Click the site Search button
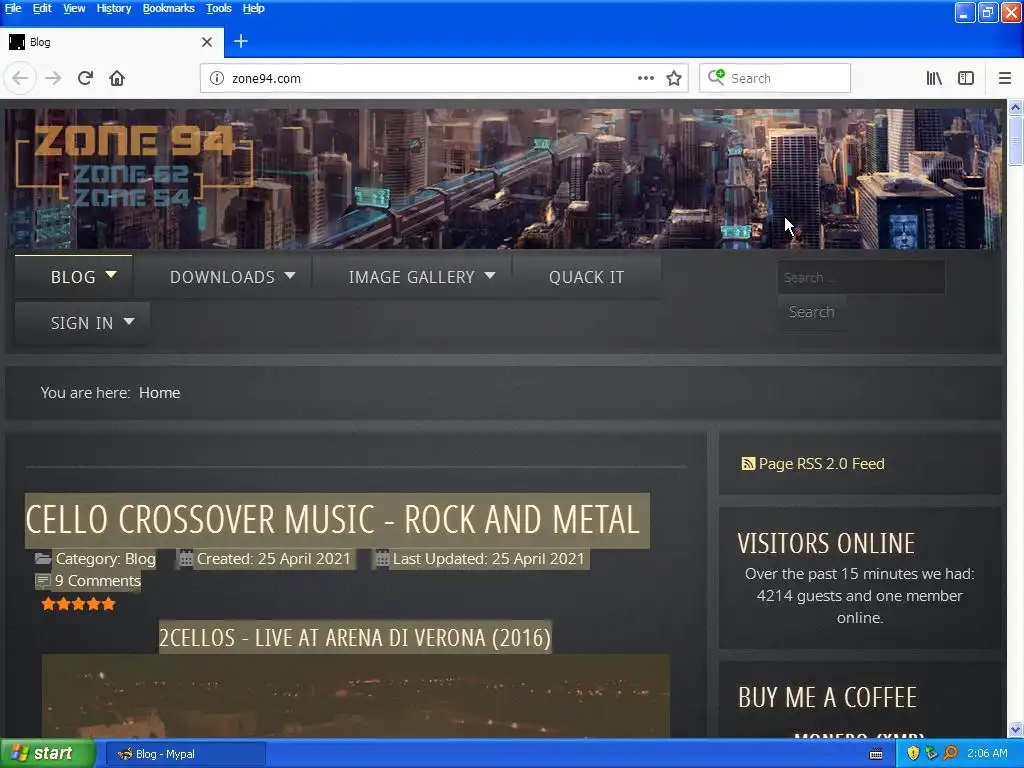This screenshot has width=1024, height=768. point(811,312)
